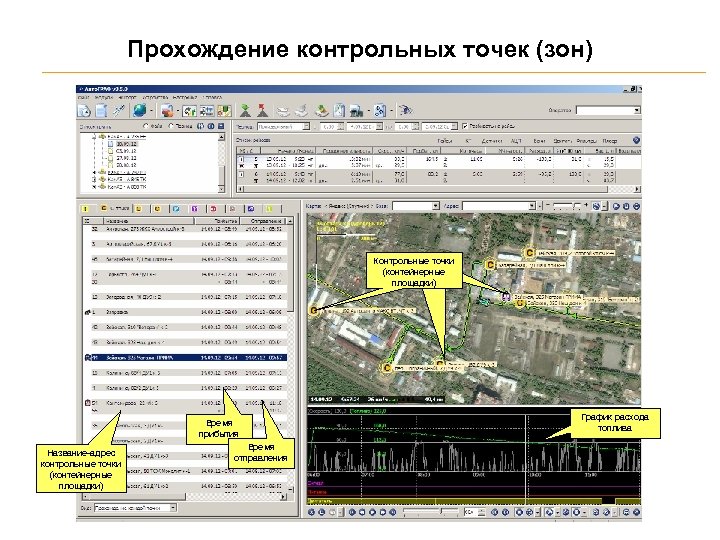This screenshot has height=540, width=720.
Task: Switch to the purple tab above checkpoint list
Action: click(x=195, y=209)
